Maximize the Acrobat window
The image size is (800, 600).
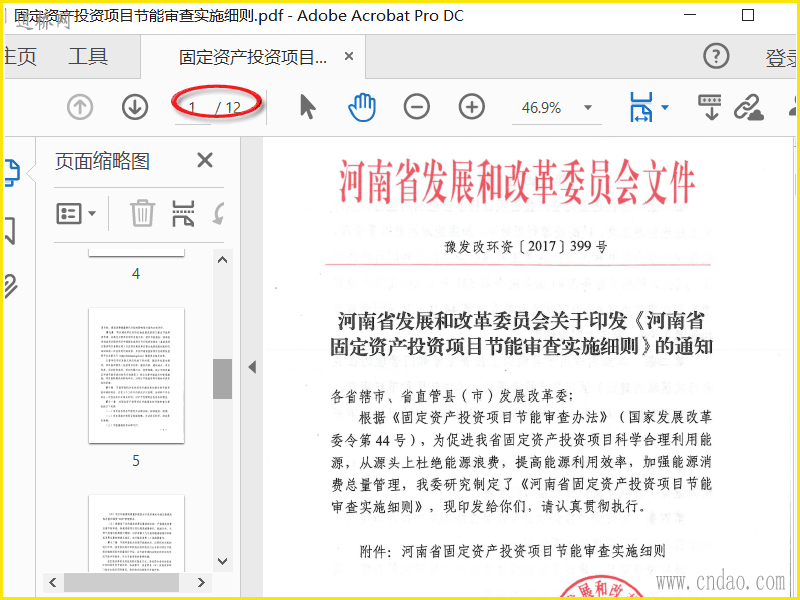(747, 15)
